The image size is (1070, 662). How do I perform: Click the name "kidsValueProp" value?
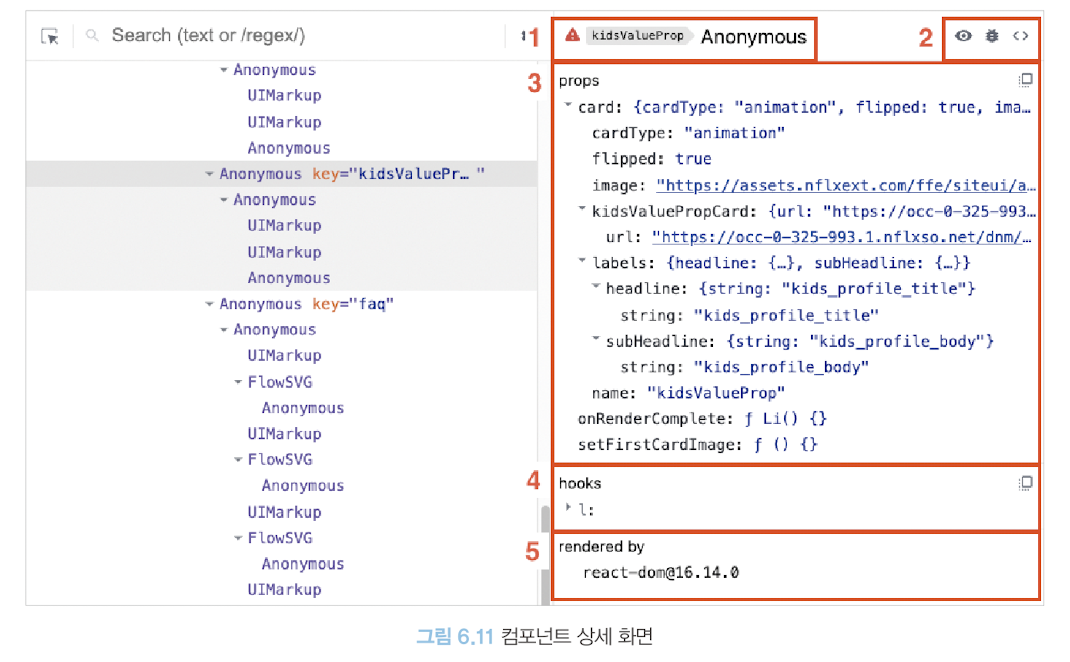716,393
